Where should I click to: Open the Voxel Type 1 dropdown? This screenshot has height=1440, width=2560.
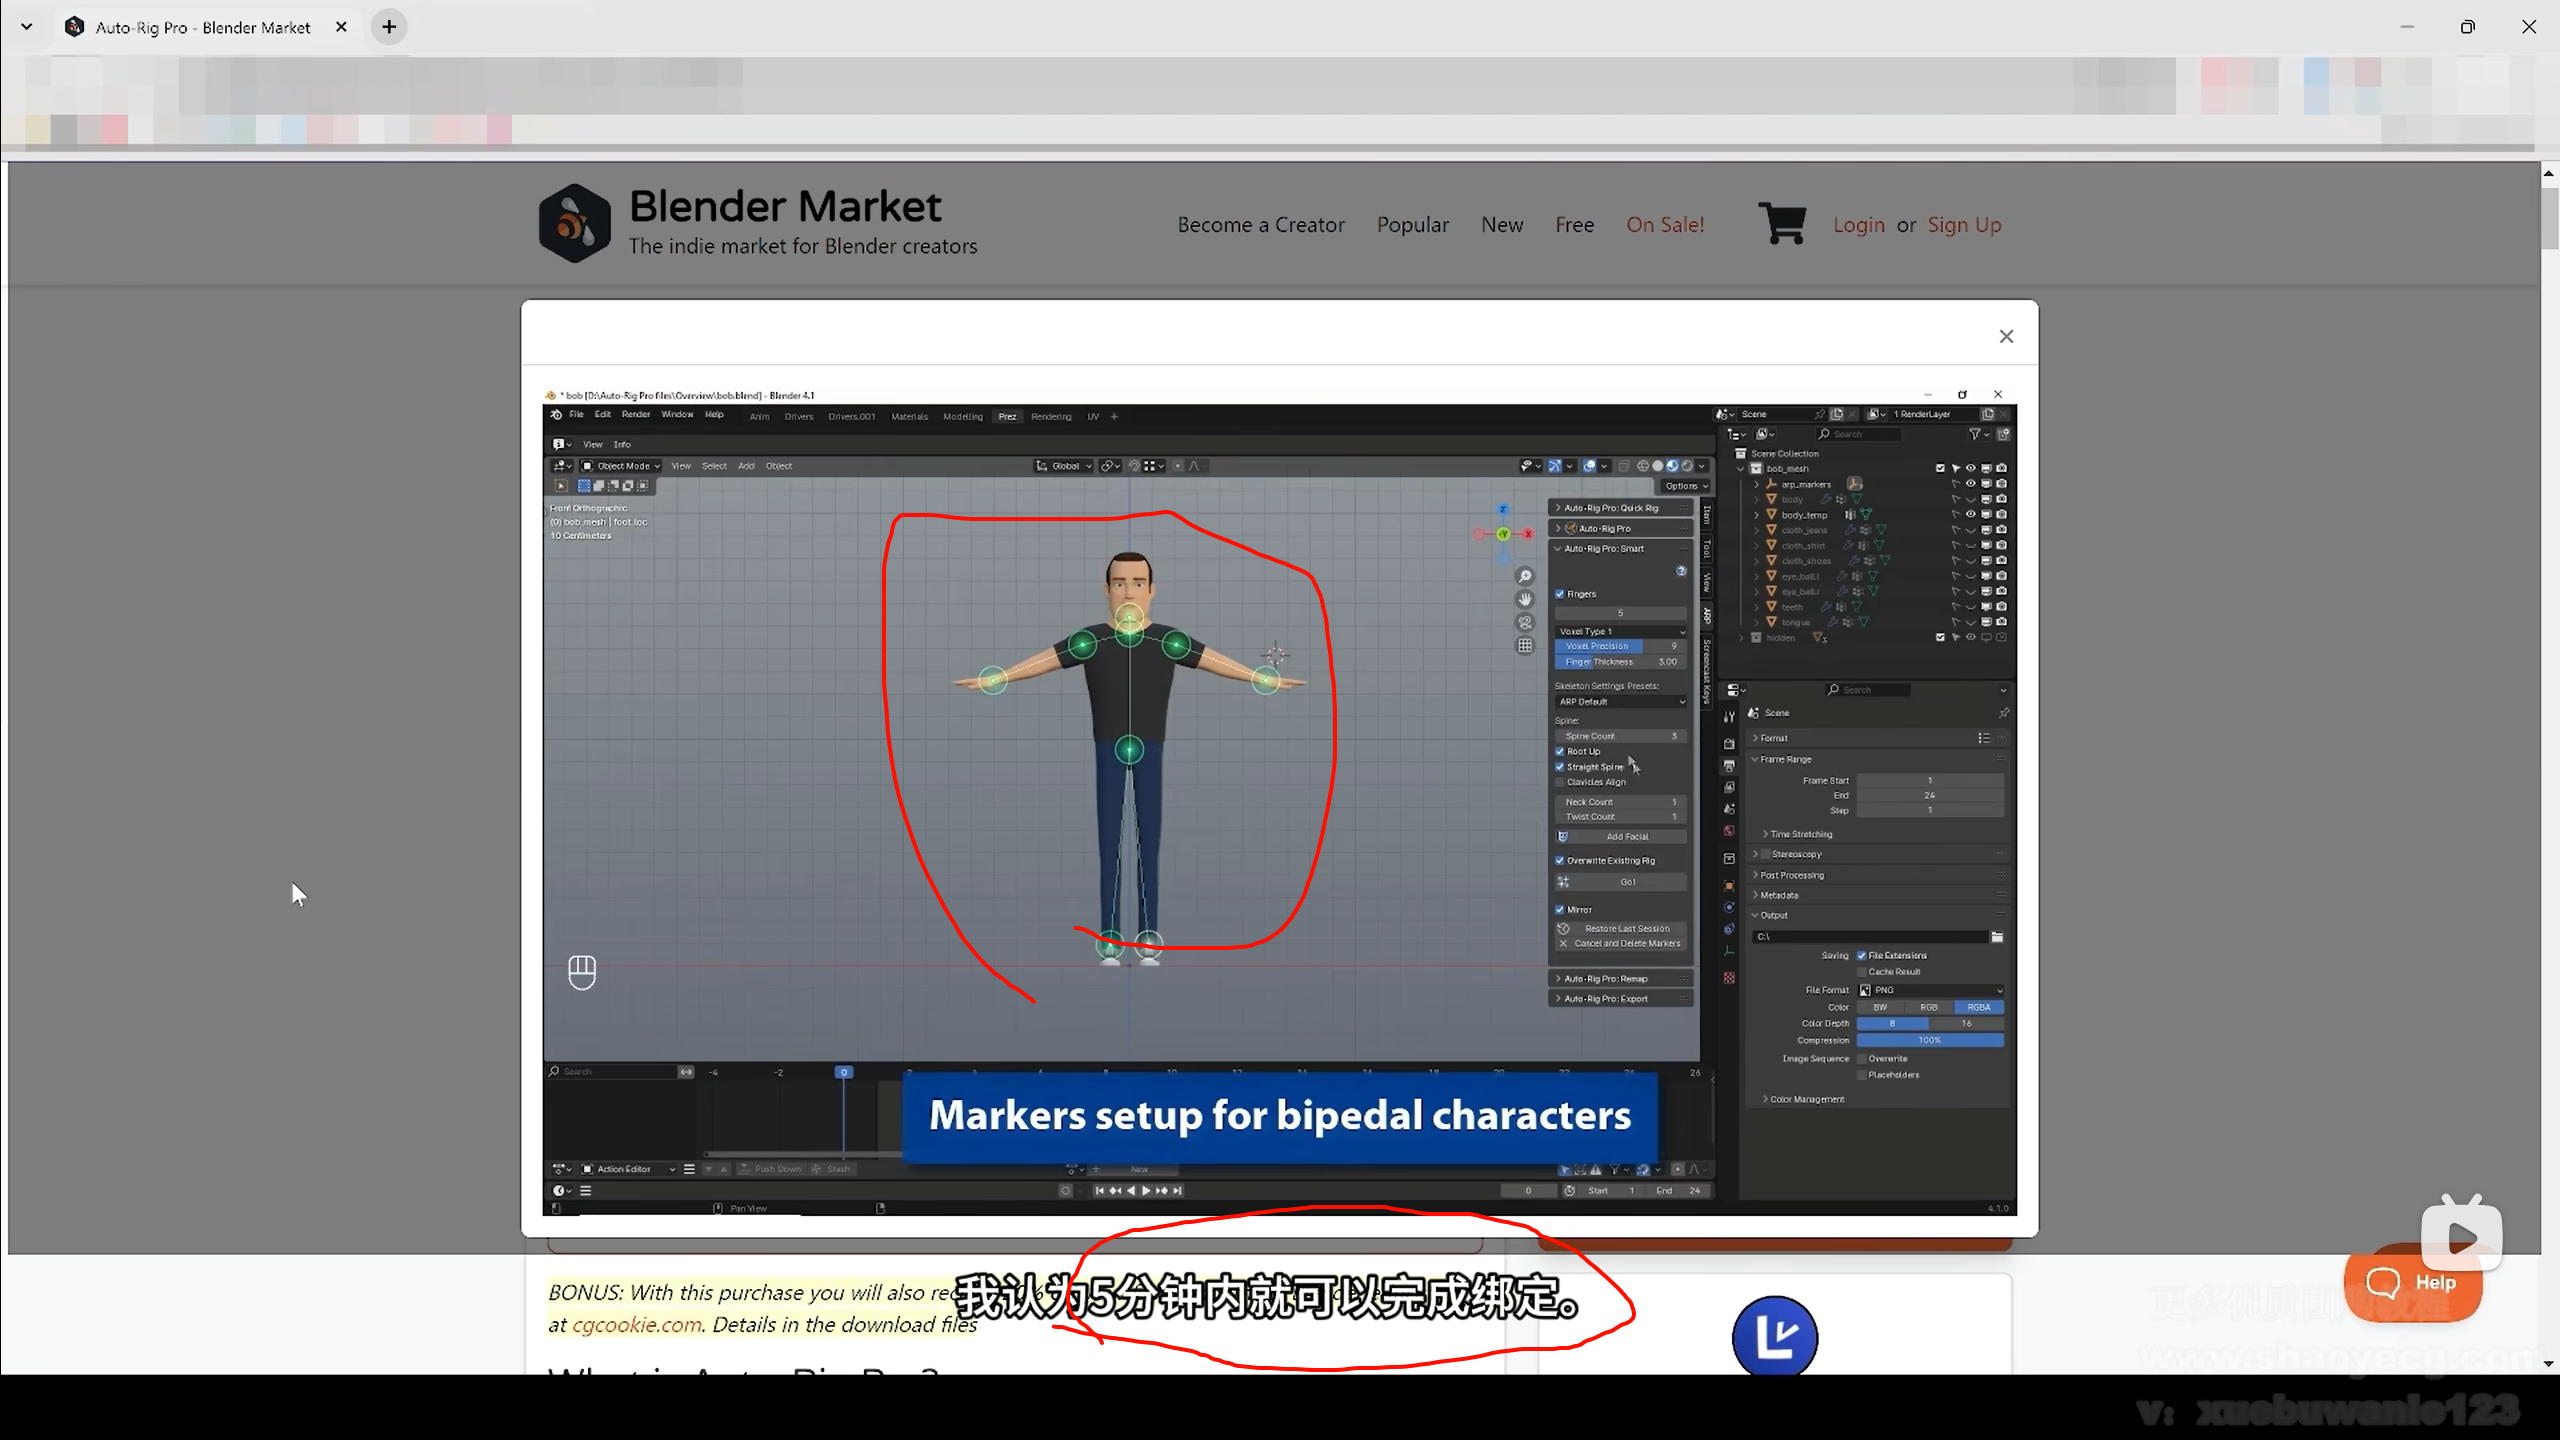1620,631
